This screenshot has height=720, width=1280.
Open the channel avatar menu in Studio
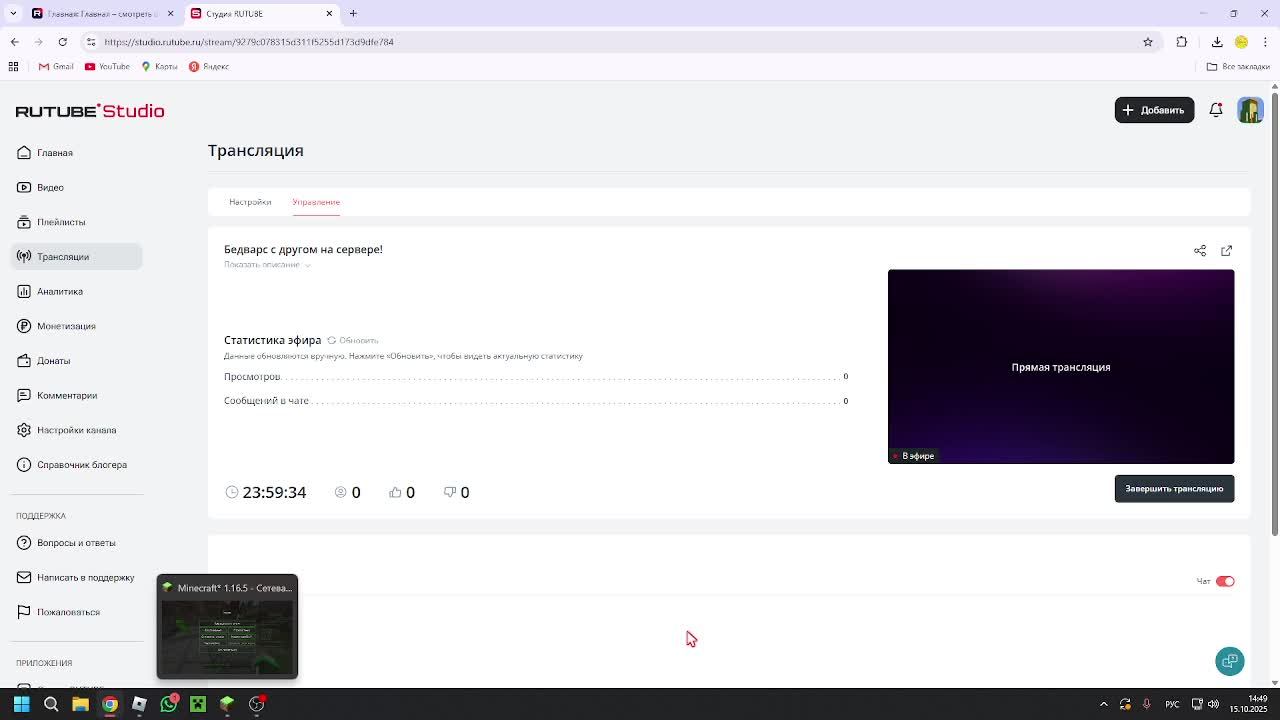tap(1250, 110)
